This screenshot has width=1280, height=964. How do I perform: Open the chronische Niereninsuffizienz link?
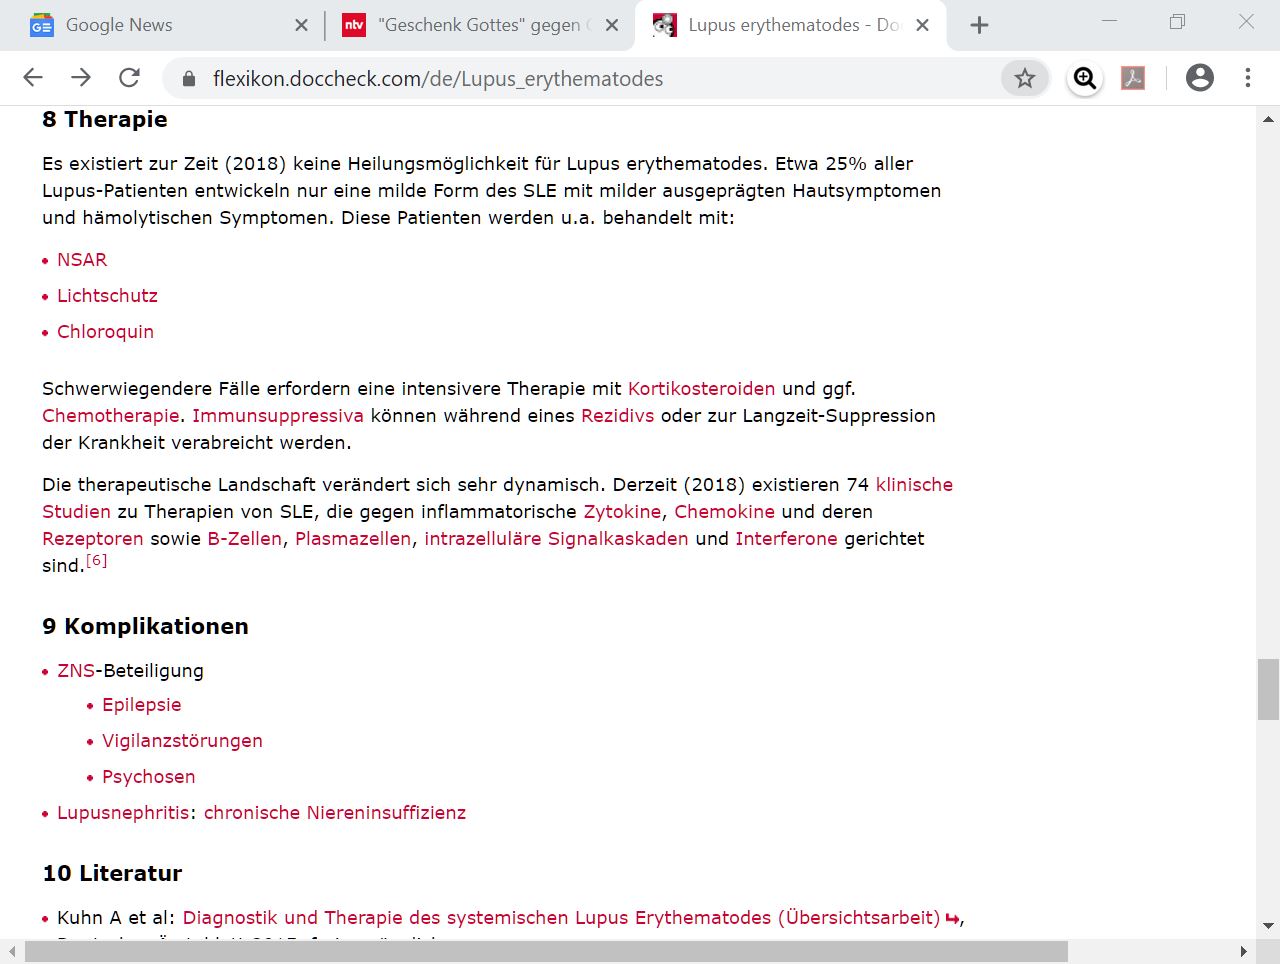pyautogui.click(x=335, y=813)
